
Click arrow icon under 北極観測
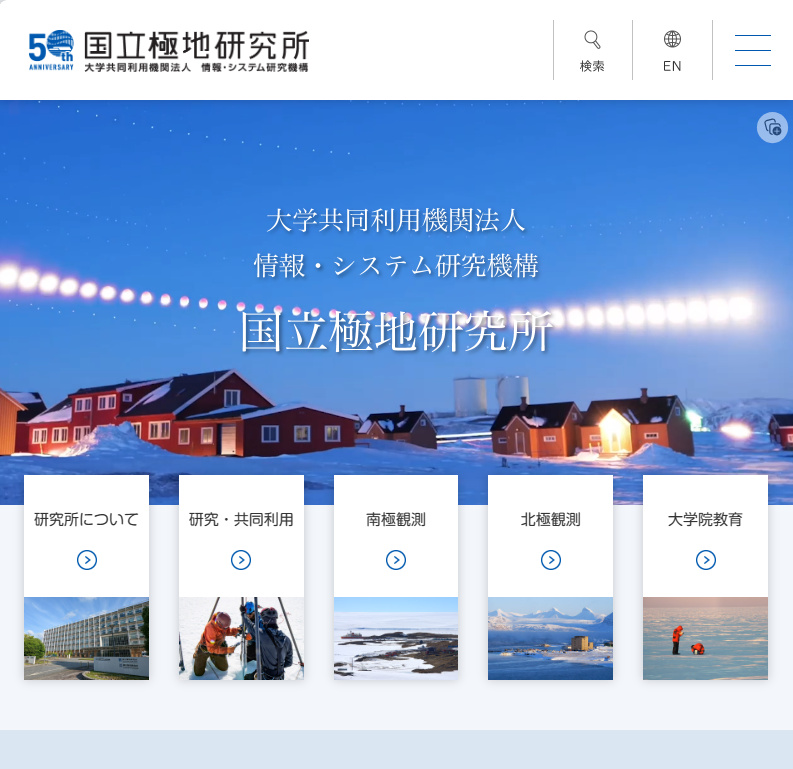click(x=551, y=560)
